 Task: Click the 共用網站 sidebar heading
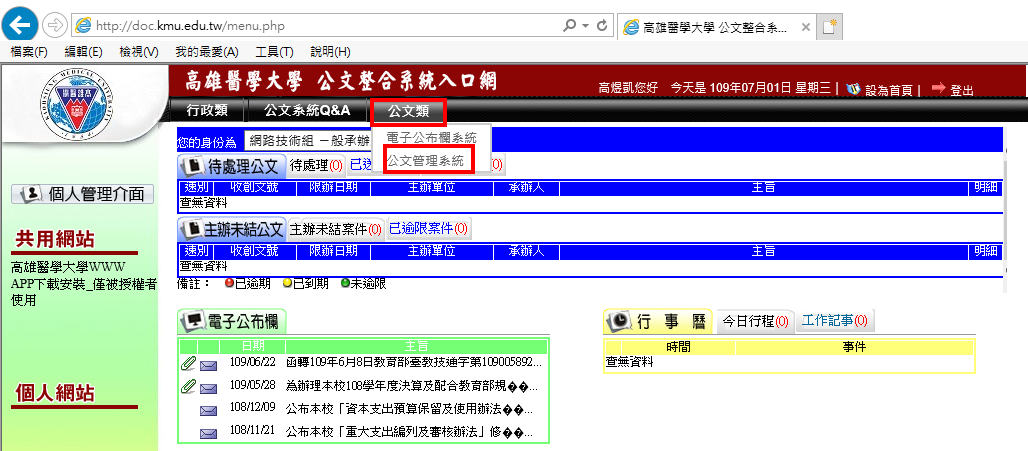pos(54,239)
